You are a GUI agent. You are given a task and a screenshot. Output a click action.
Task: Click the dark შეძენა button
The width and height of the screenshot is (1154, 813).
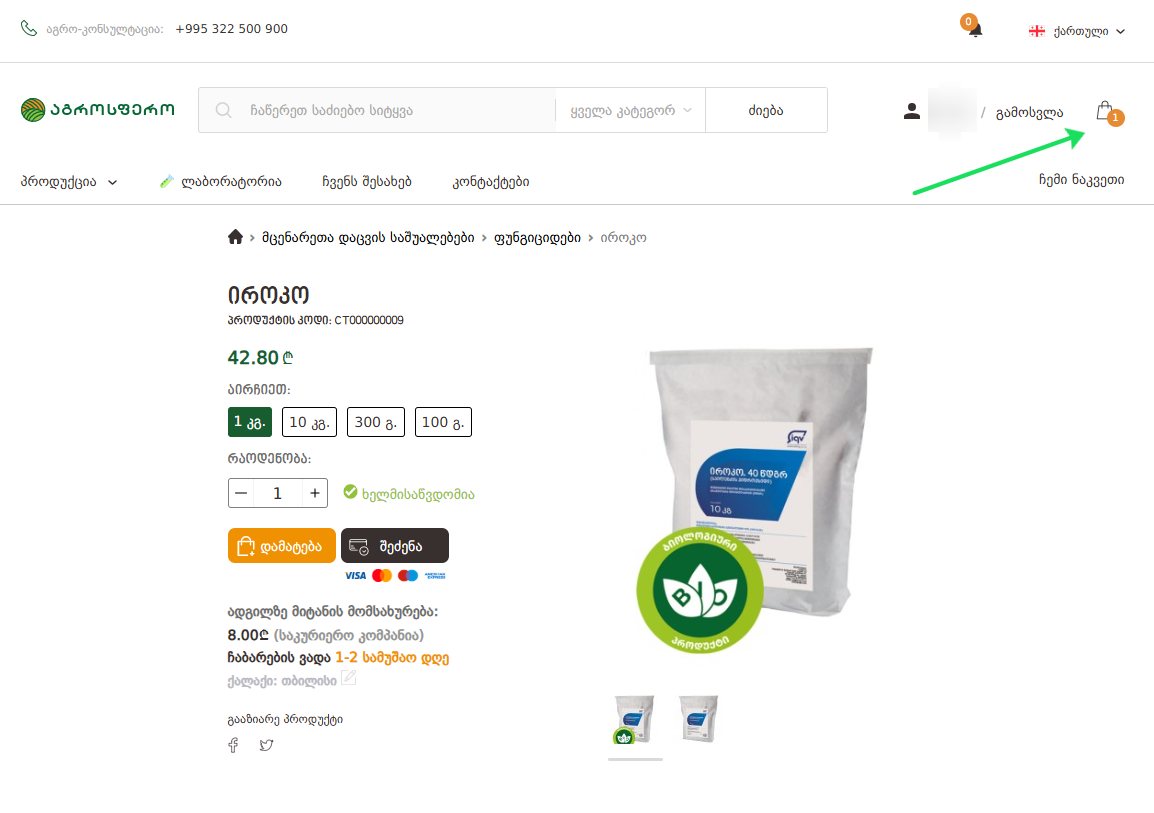click(394, 546)
